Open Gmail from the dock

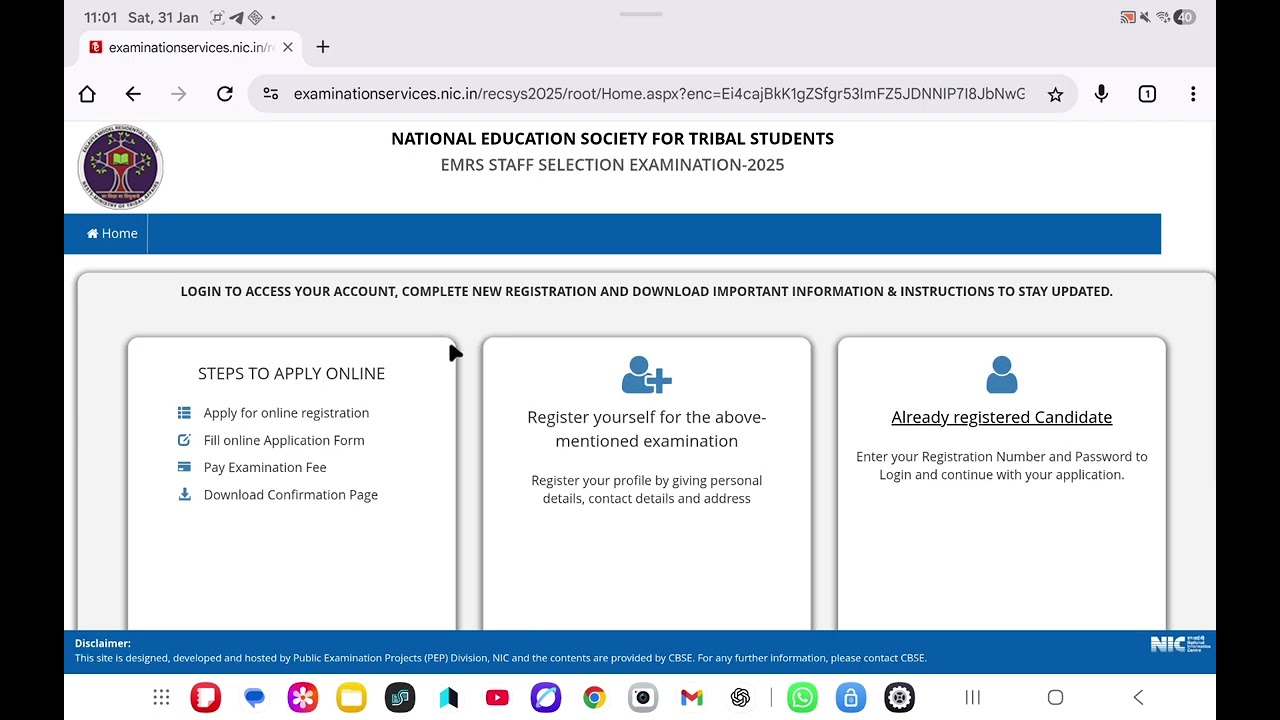692,698
